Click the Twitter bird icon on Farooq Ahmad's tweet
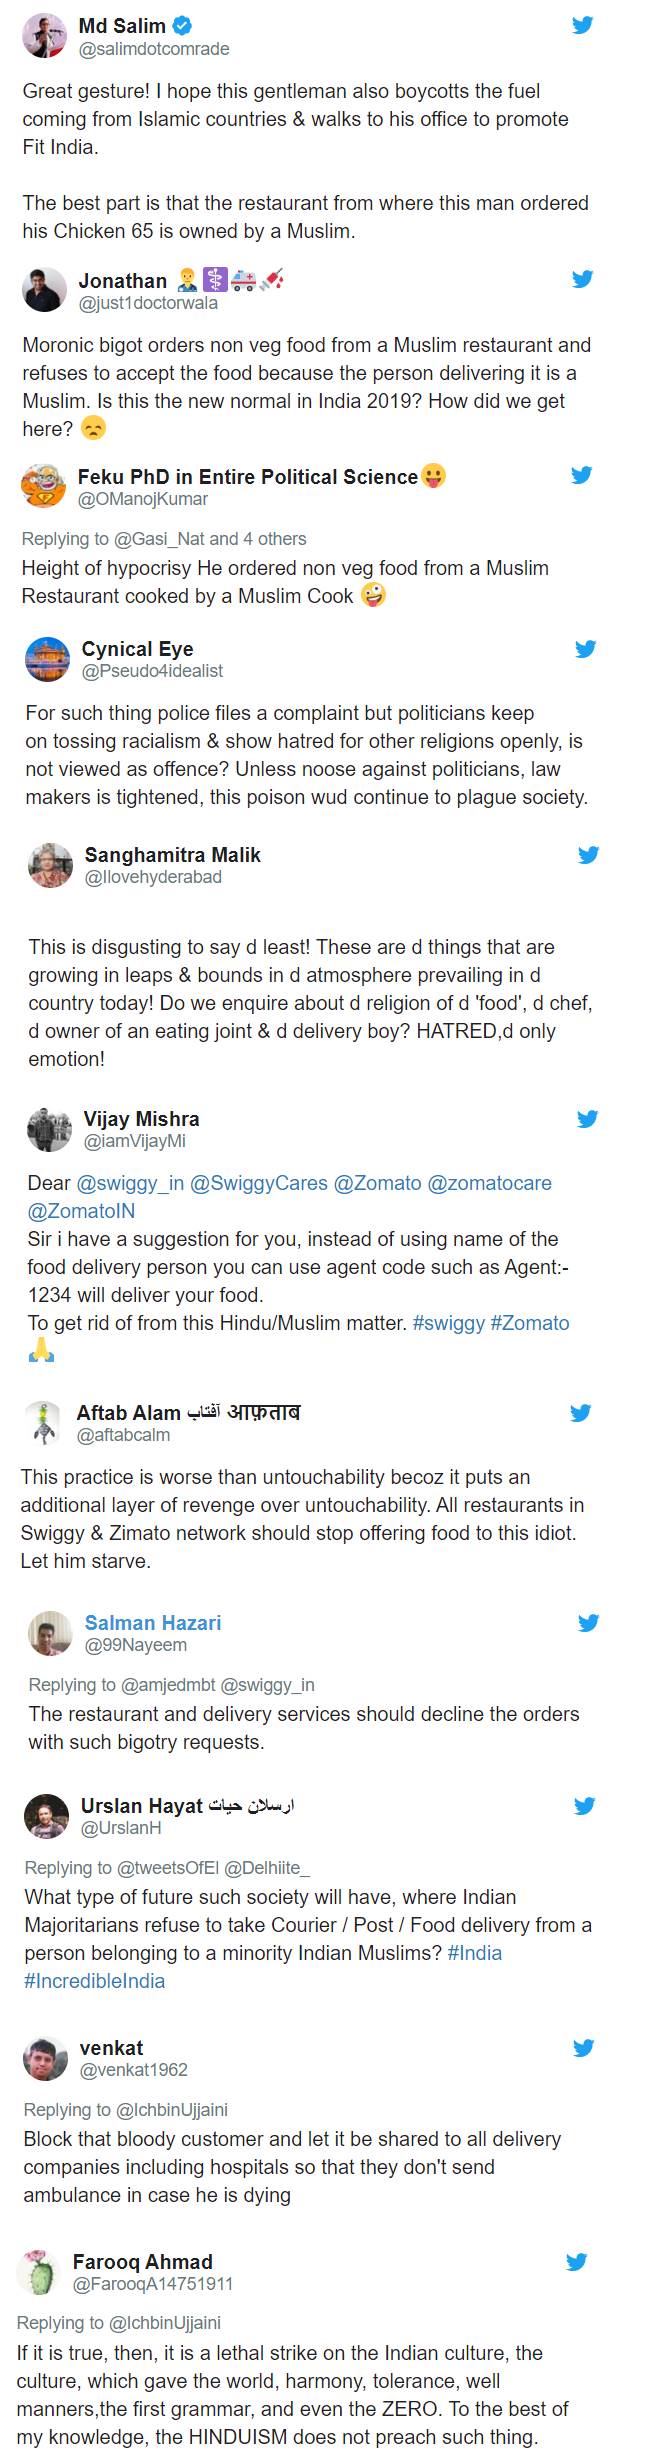Screen dimensions: 649x2458 (576, 2262)
